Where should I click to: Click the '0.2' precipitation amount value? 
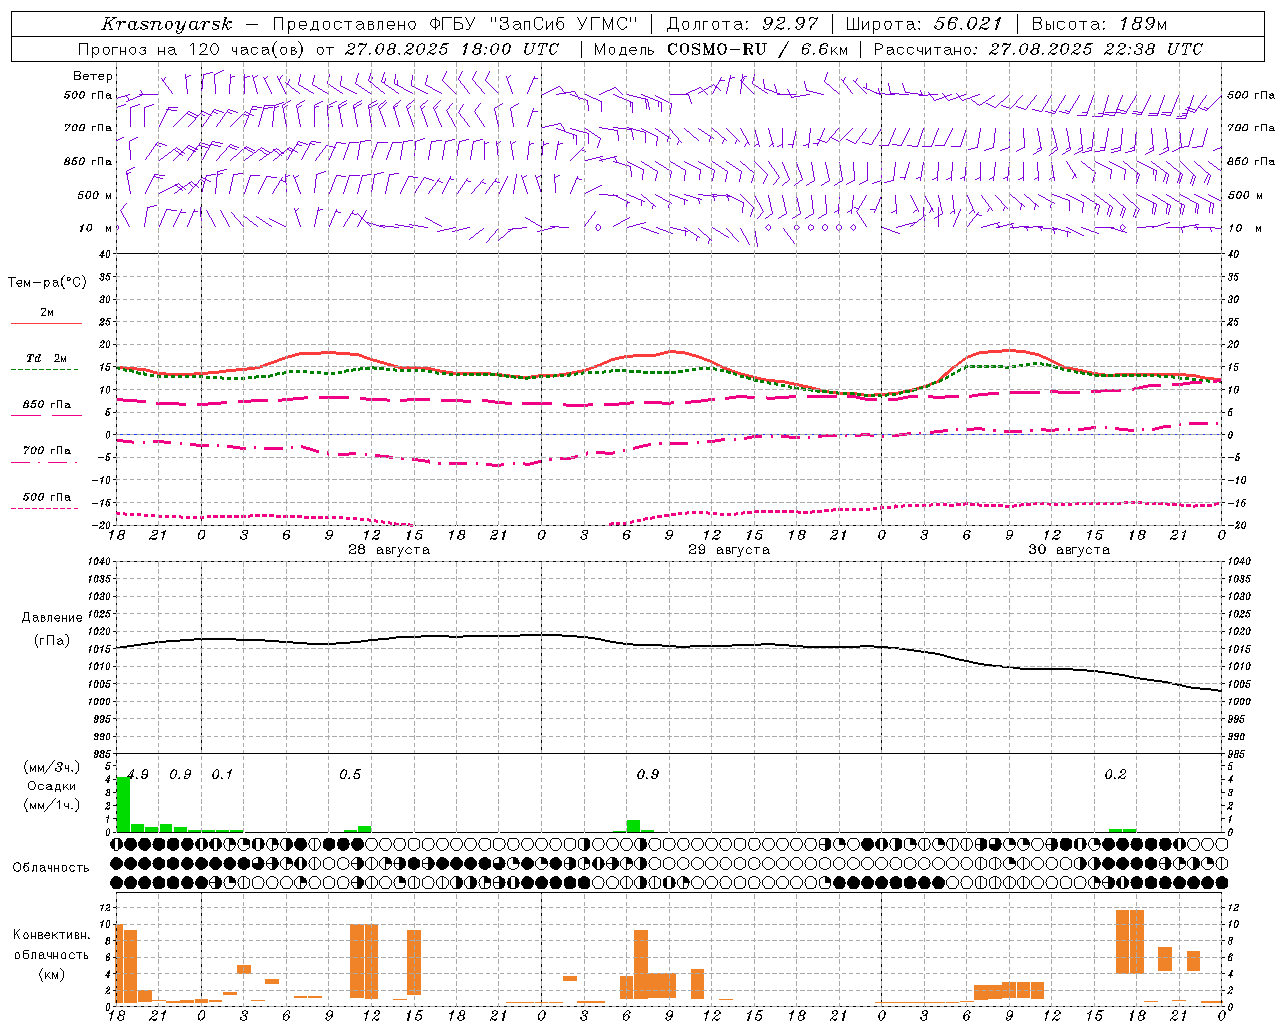tap(1116, 775)
